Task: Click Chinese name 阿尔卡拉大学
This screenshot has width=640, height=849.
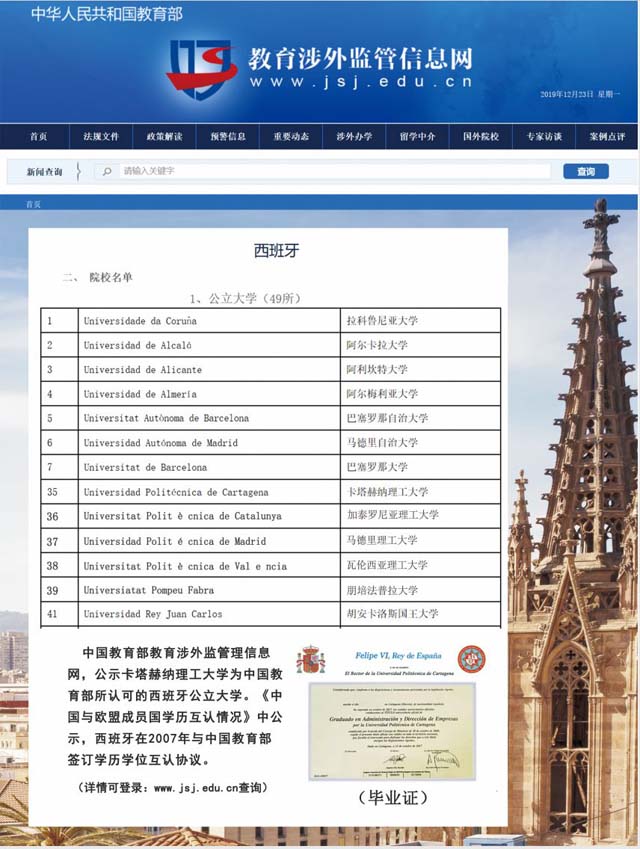Action: coord(377,345)
